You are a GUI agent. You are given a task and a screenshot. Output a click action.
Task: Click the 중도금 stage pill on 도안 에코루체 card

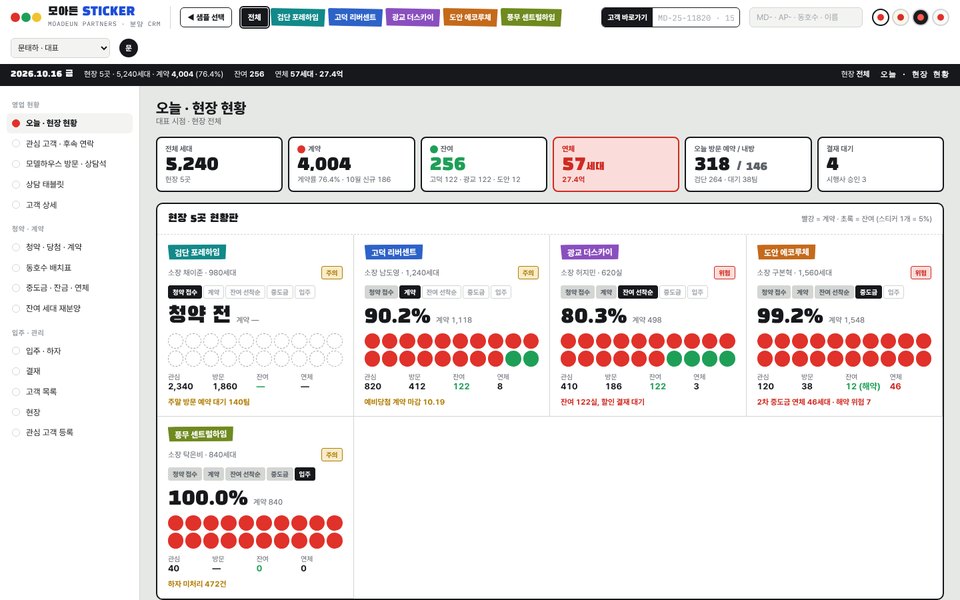tap(868, 292)
